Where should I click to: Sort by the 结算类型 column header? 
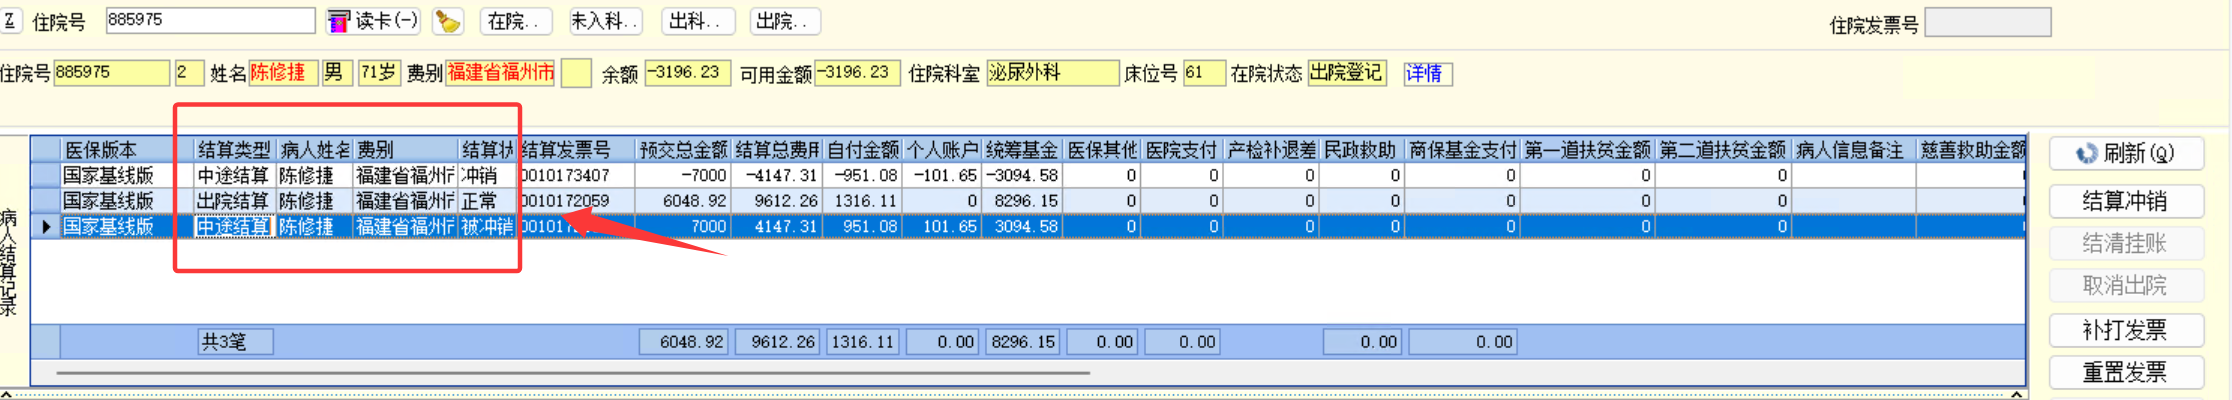coord(234,150)
